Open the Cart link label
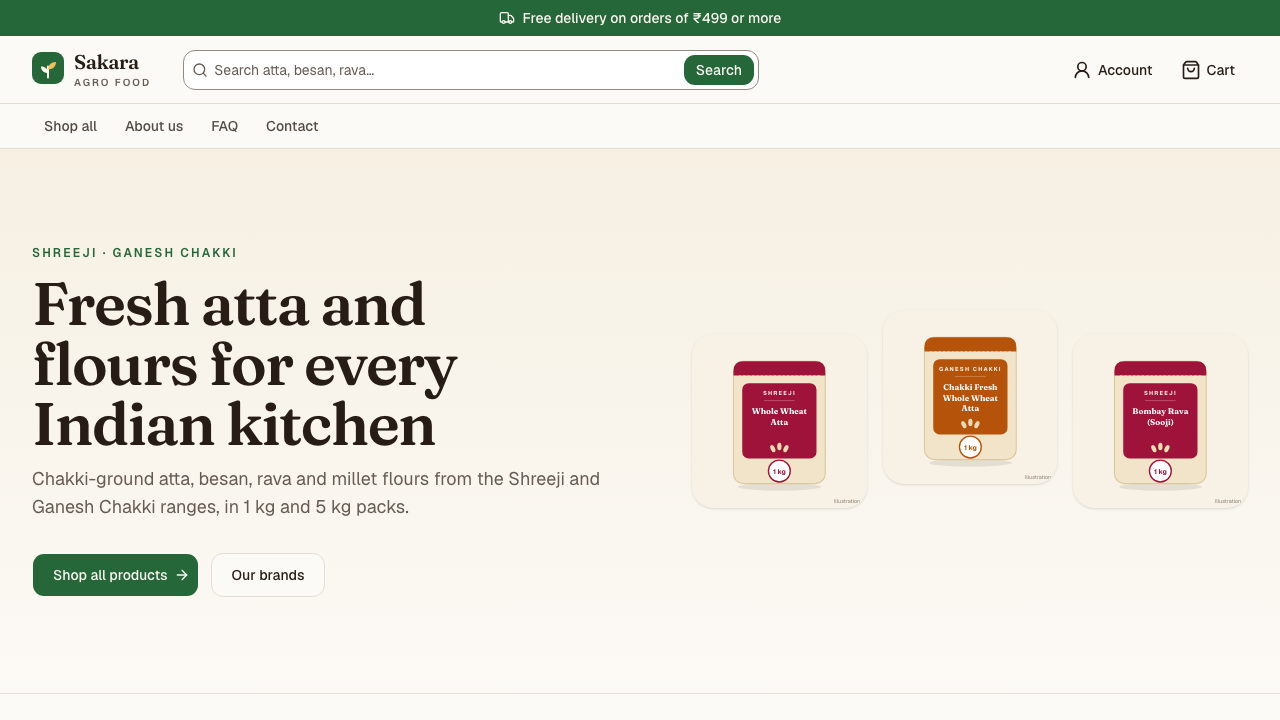 (1221, 70)
